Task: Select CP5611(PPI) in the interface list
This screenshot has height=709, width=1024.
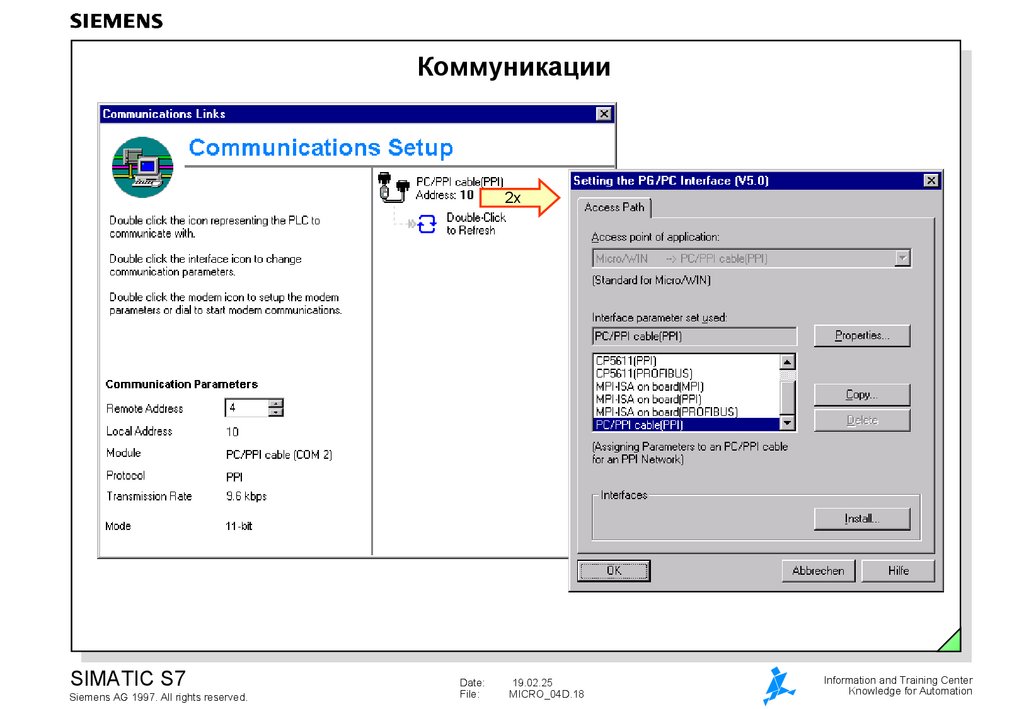Action: (x=686, y=360)
